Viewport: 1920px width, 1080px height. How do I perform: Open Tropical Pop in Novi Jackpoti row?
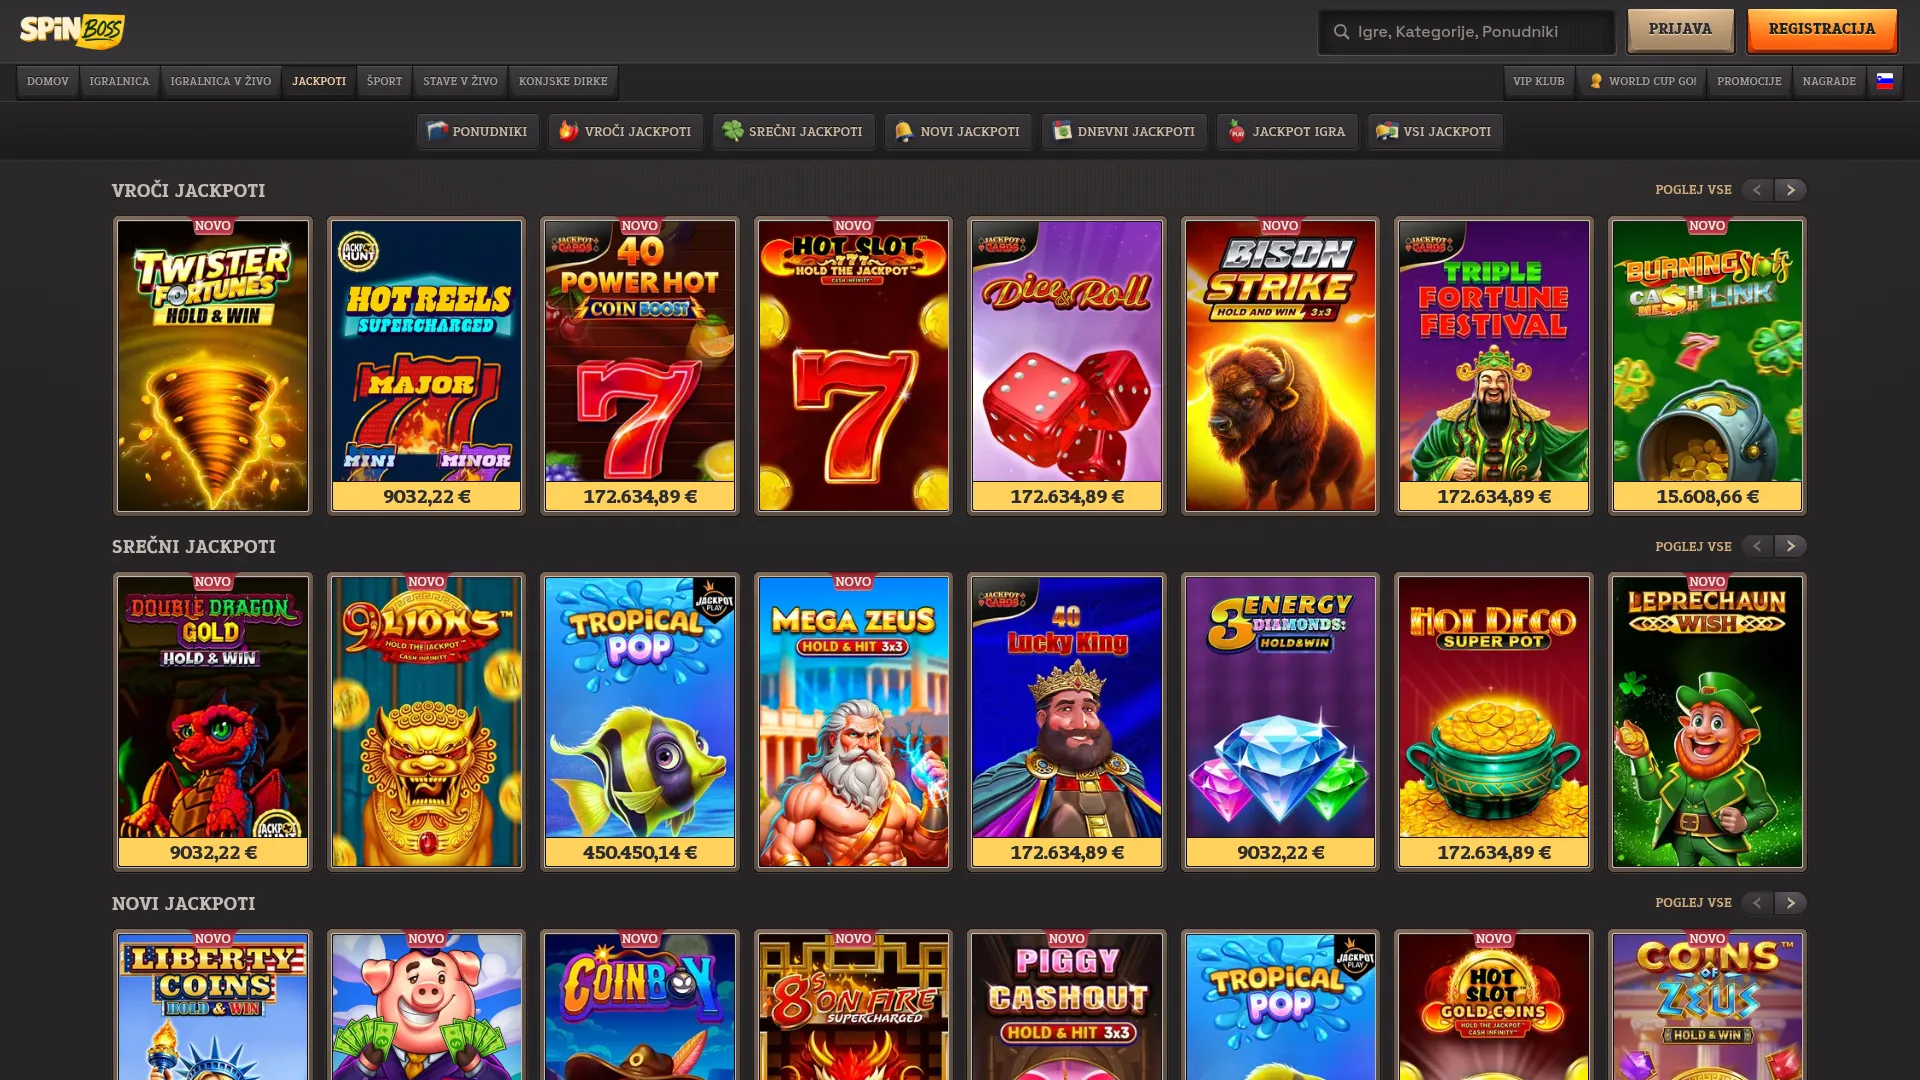coord(1280,1006)
